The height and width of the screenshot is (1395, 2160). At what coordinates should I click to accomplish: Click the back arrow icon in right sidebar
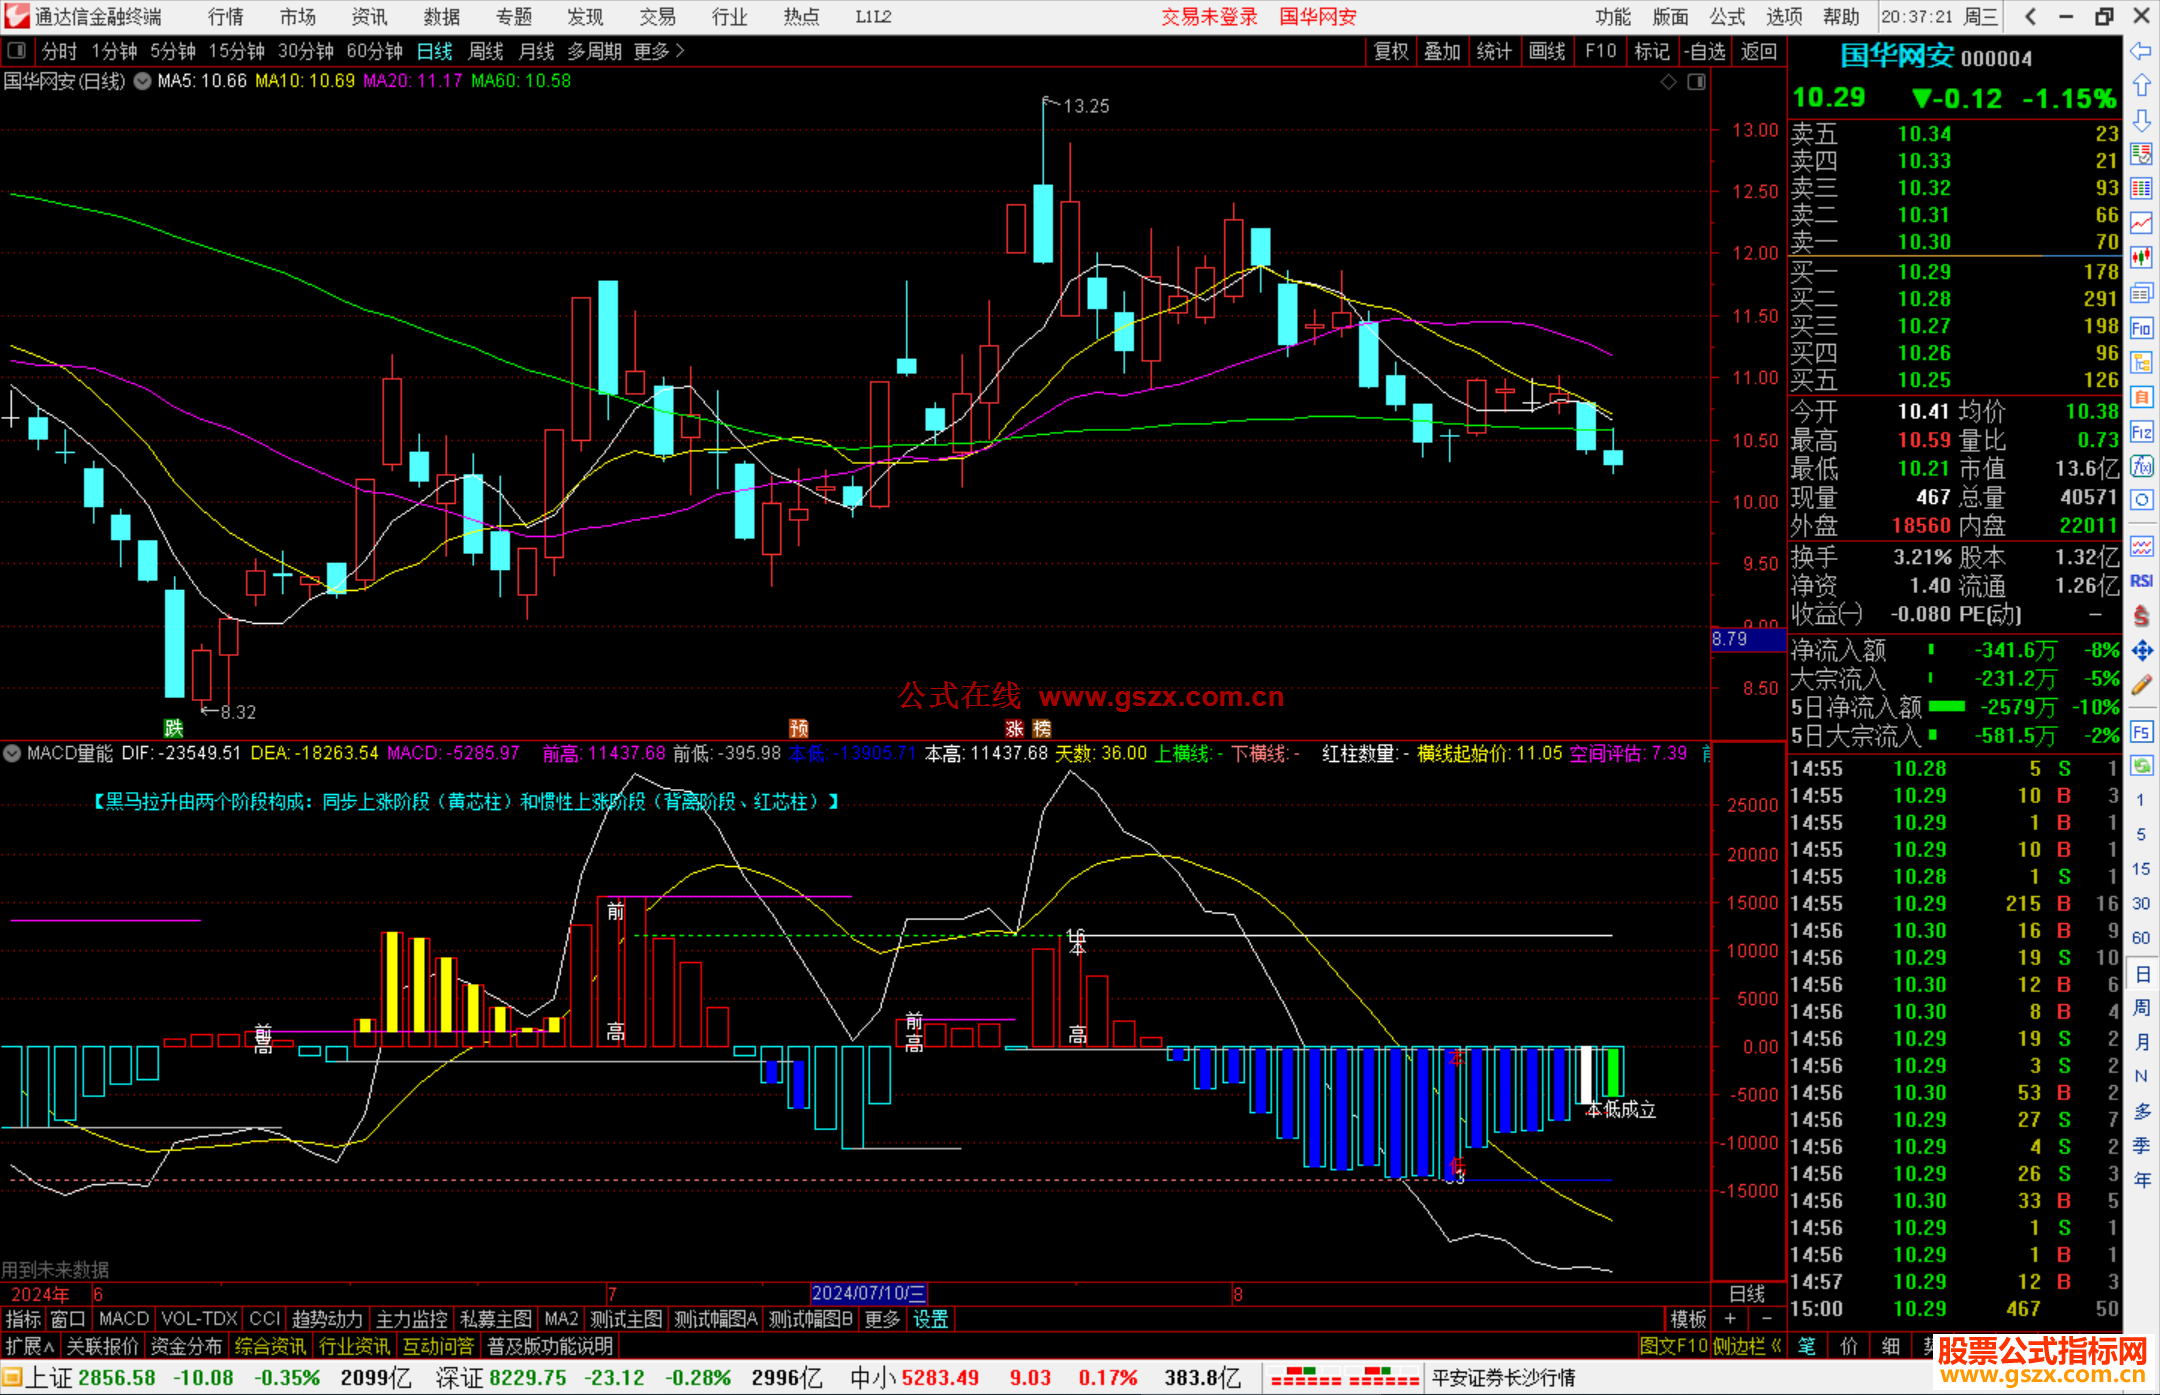pos(2141,52)
